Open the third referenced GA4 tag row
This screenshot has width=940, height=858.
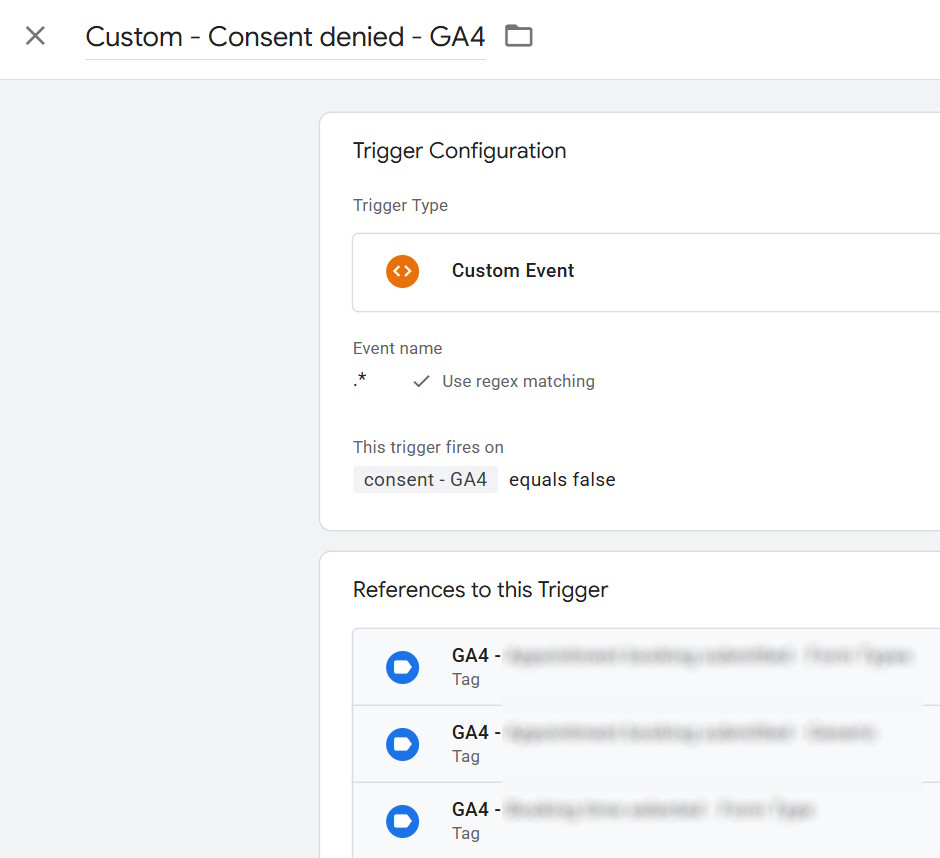[646, 820]
